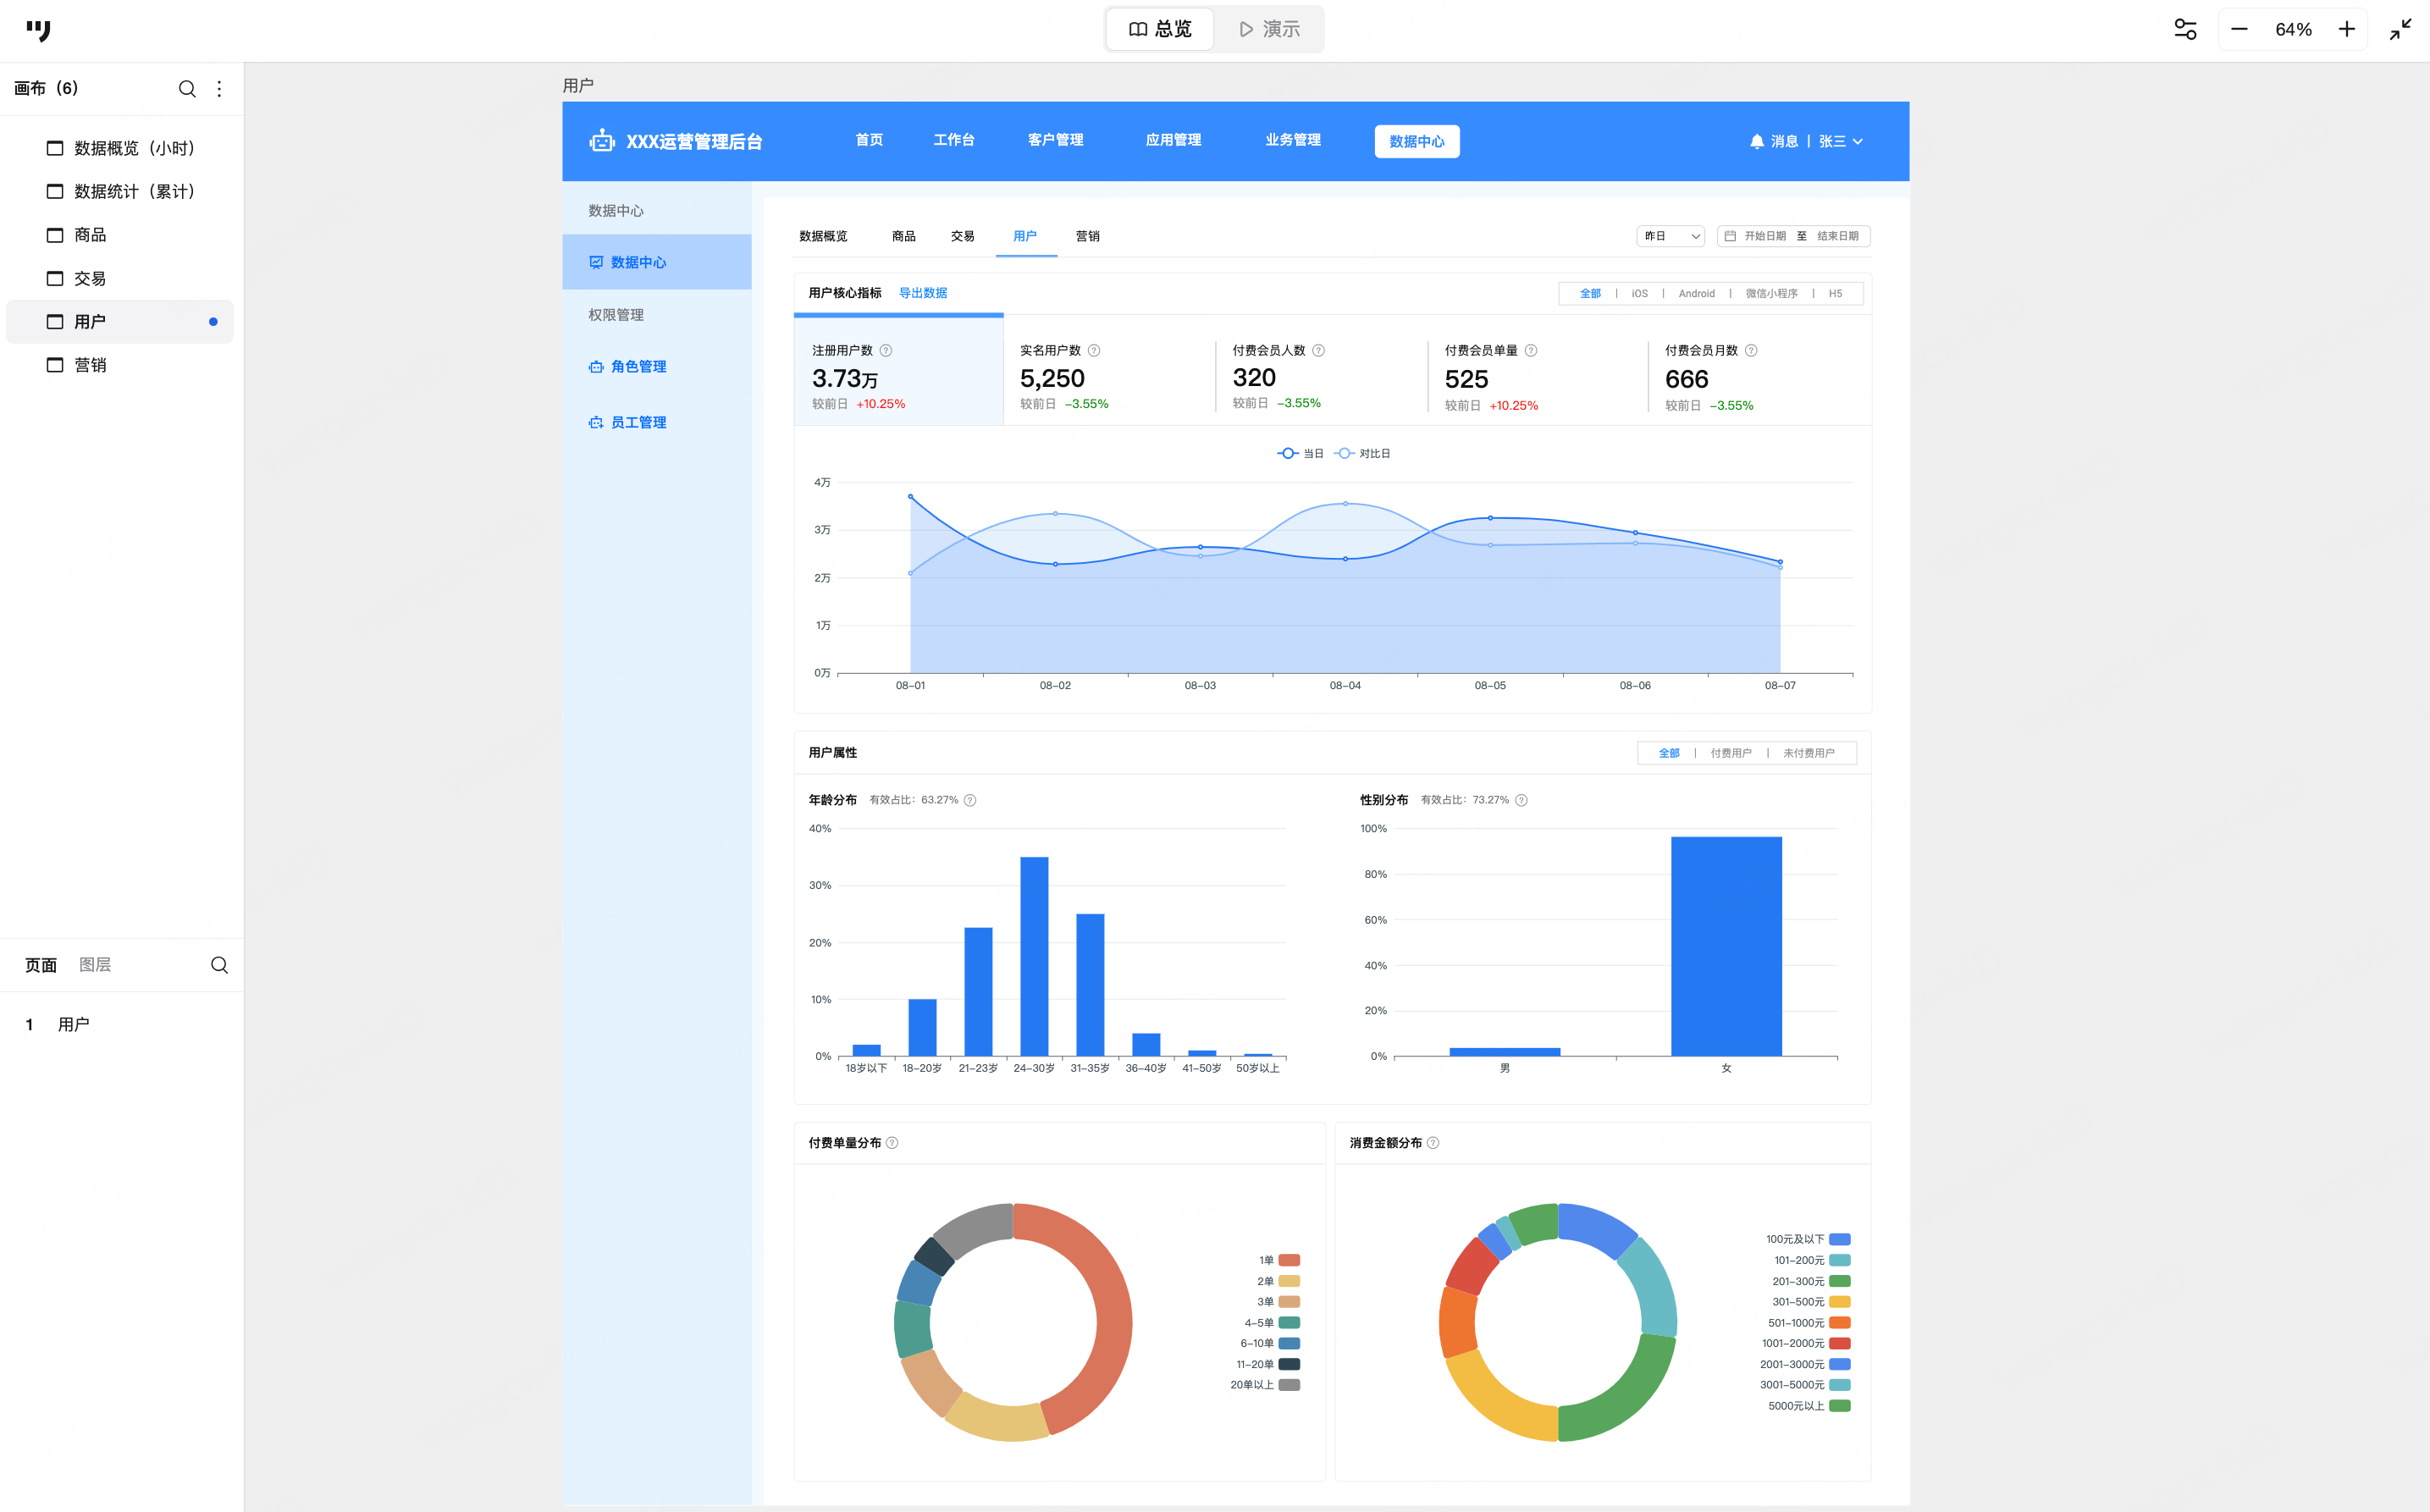Open the 开始日期 date picker field

click(x=1764, y=237)
